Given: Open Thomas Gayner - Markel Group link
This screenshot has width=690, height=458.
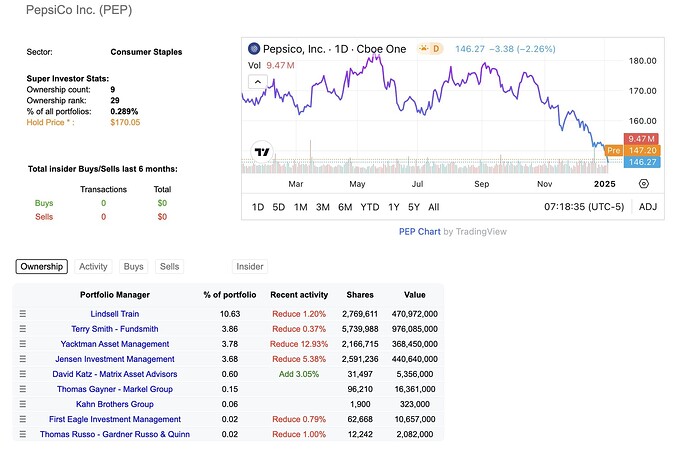Looking at the screenshot, I should (x=114, y=389).
